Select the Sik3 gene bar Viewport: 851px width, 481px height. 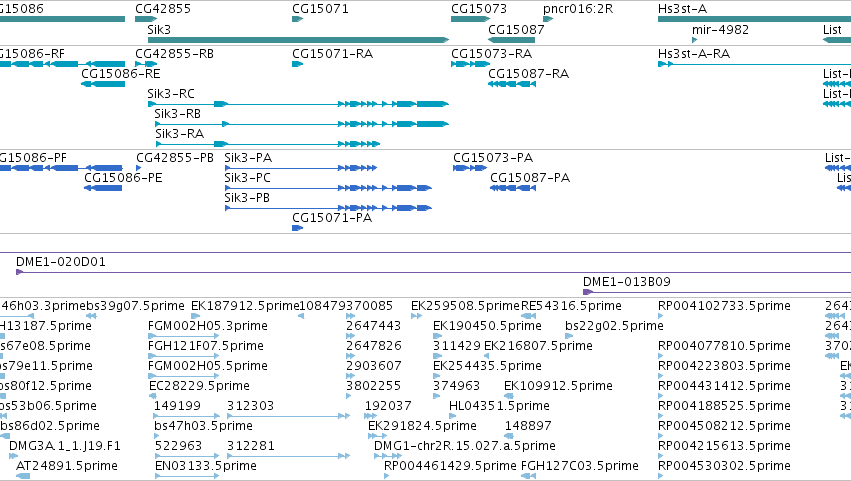click(x=298, y=40)
